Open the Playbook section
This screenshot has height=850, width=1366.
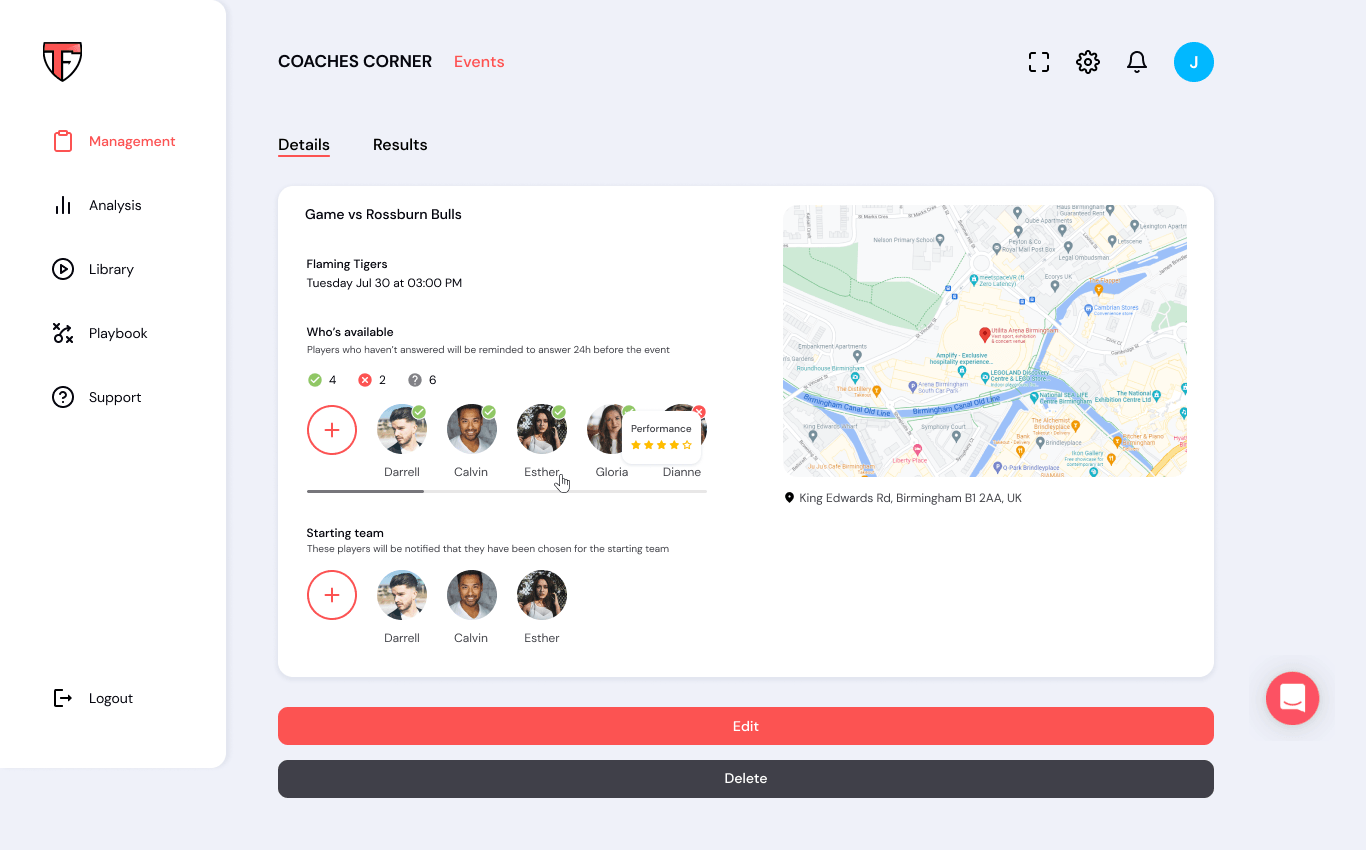(x=118, y=333)
